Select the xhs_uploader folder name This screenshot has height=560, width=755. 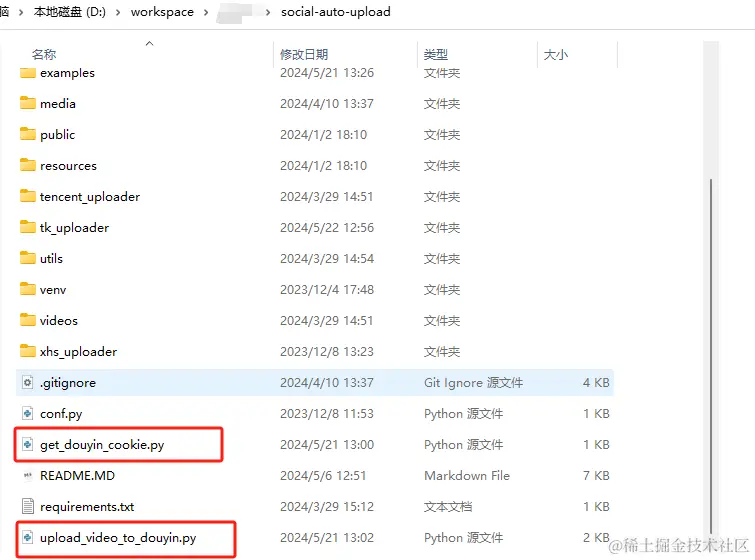(78, 352)
